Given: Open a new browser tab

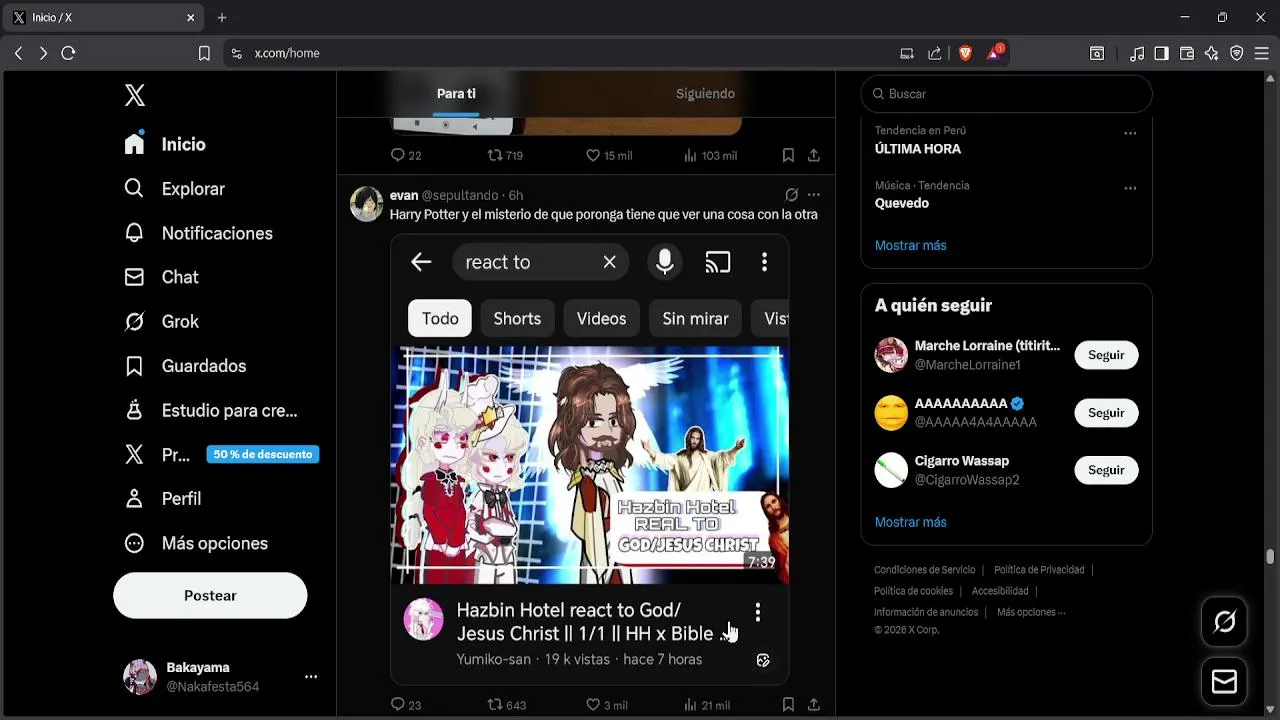Looking at the screenshot, I should pyautogui.click(x=222, y=17).
